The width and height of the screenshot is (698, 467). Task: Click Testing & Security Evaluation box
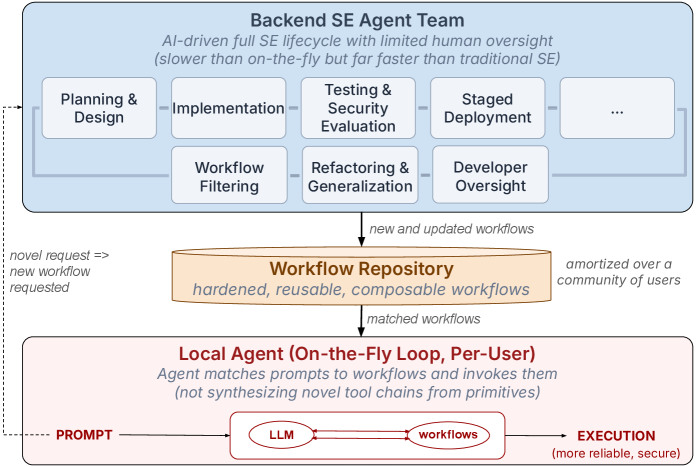coord(358,108)
